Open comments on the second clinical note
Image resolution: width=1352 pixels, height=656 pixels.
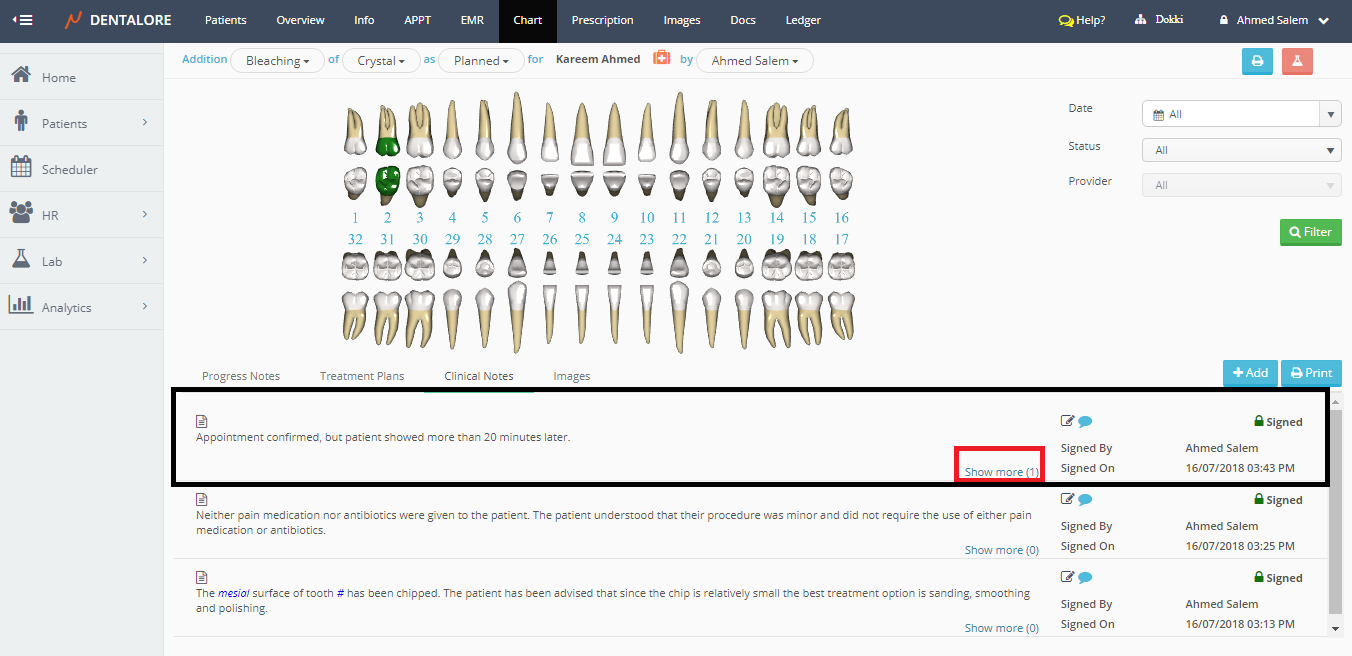(x=1085, y=499)
